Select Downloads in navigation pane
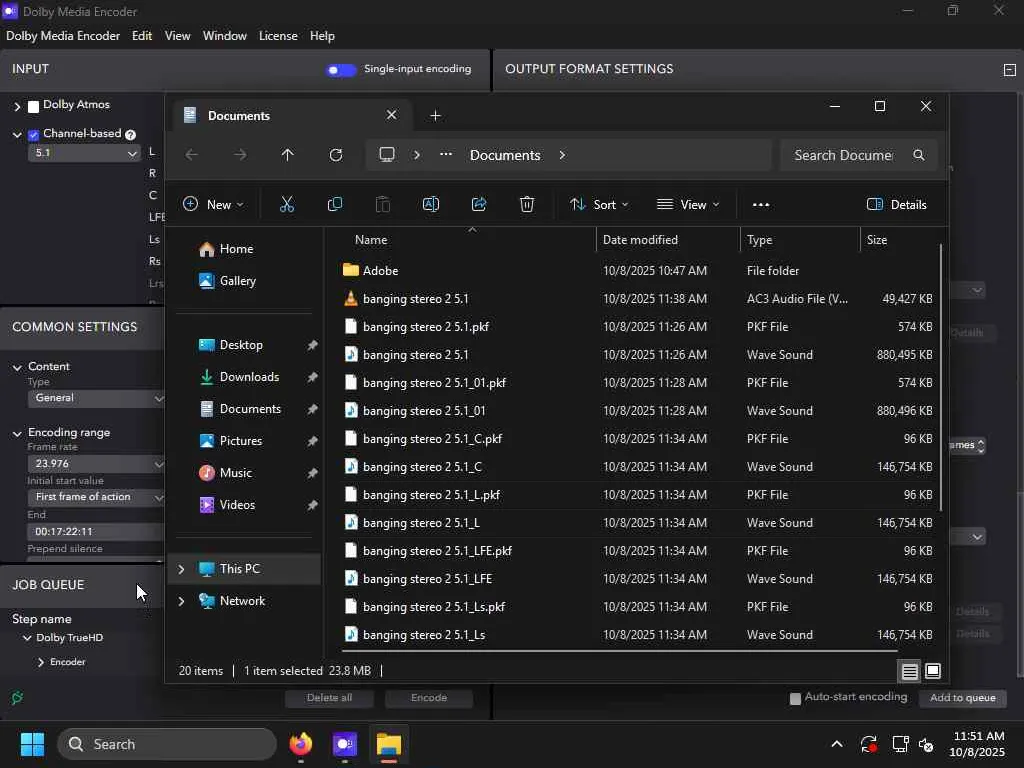 click(249, 377)
